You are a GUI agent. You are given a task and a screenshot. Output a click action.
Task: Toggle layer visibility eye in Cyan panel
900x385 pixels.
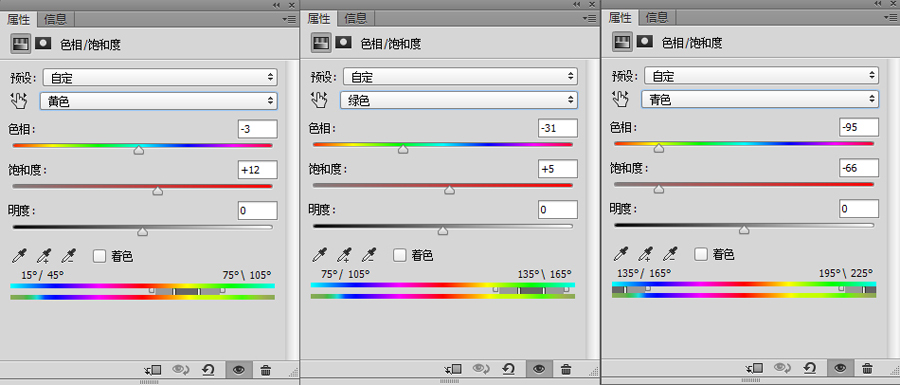[x=840, y=368]
